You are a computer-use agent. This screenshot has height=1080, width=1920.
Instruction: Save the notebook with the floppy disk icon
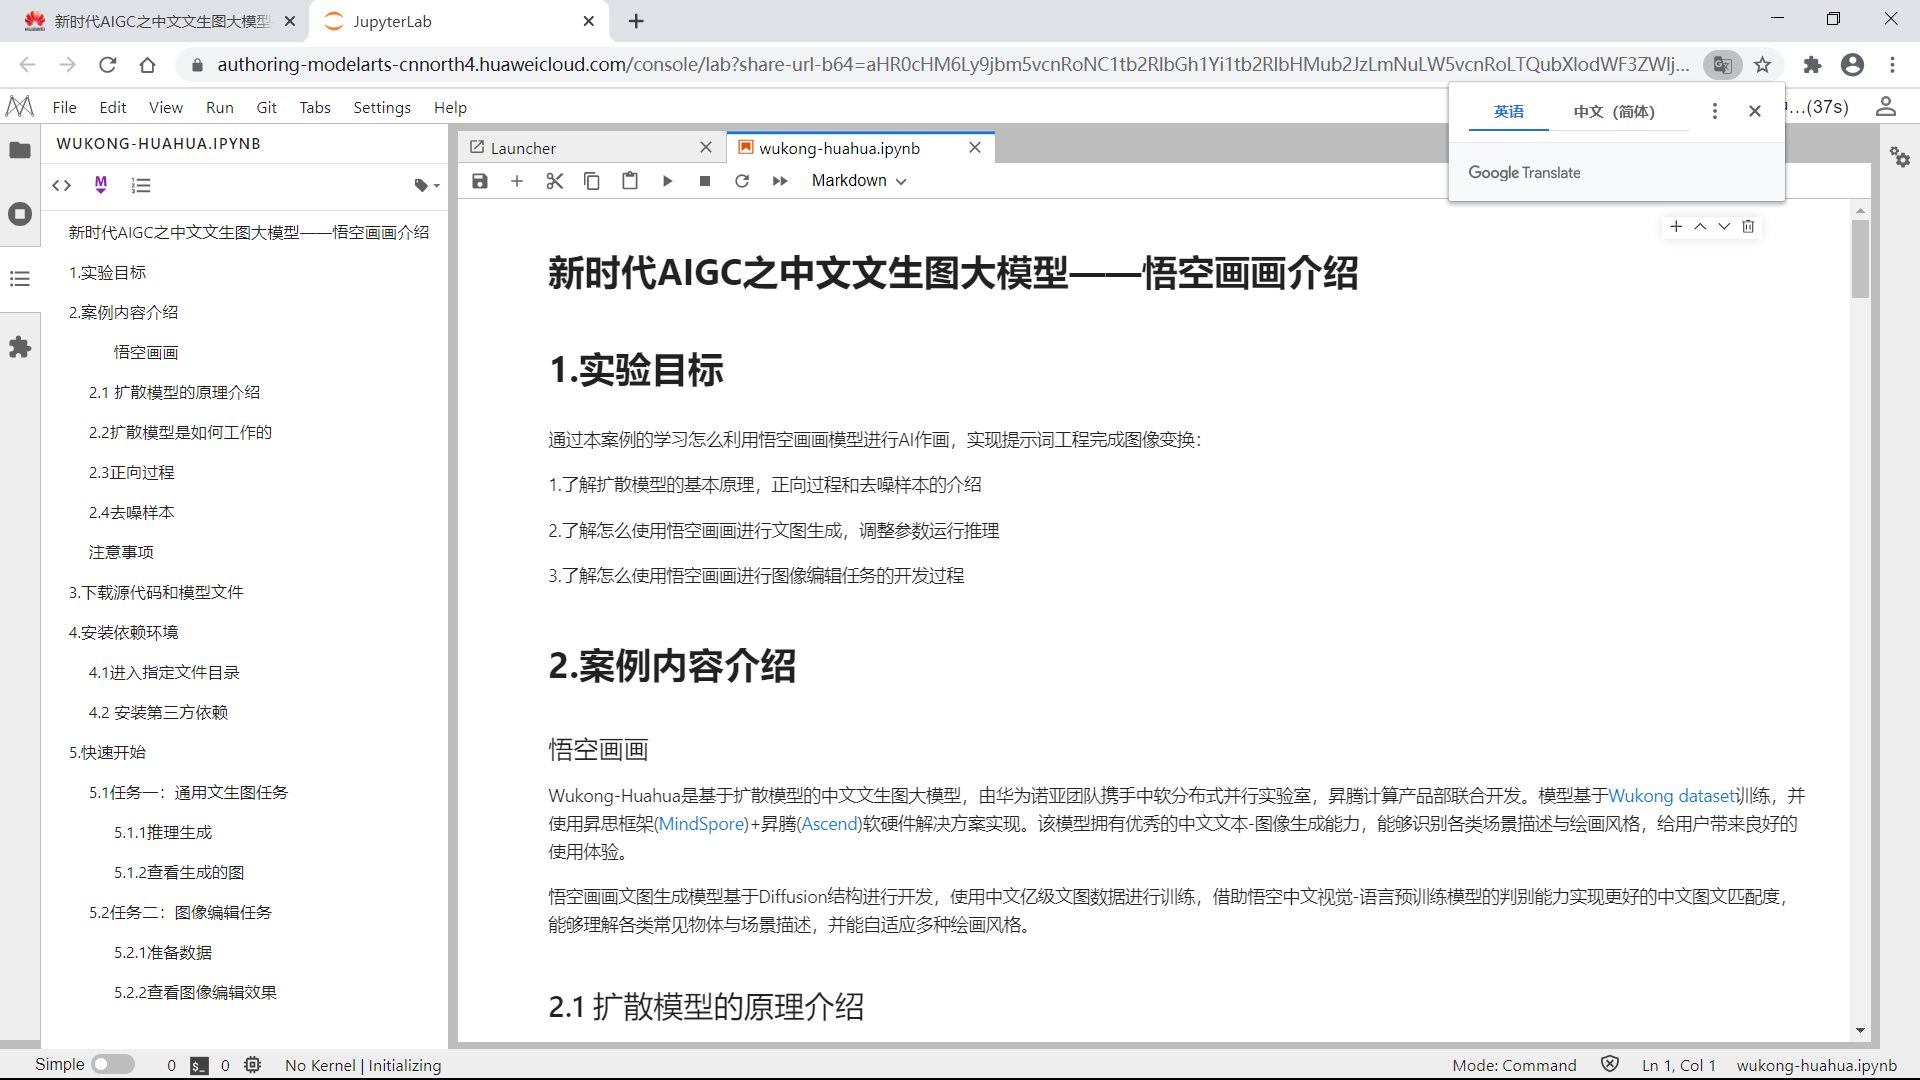click(480, 181)
